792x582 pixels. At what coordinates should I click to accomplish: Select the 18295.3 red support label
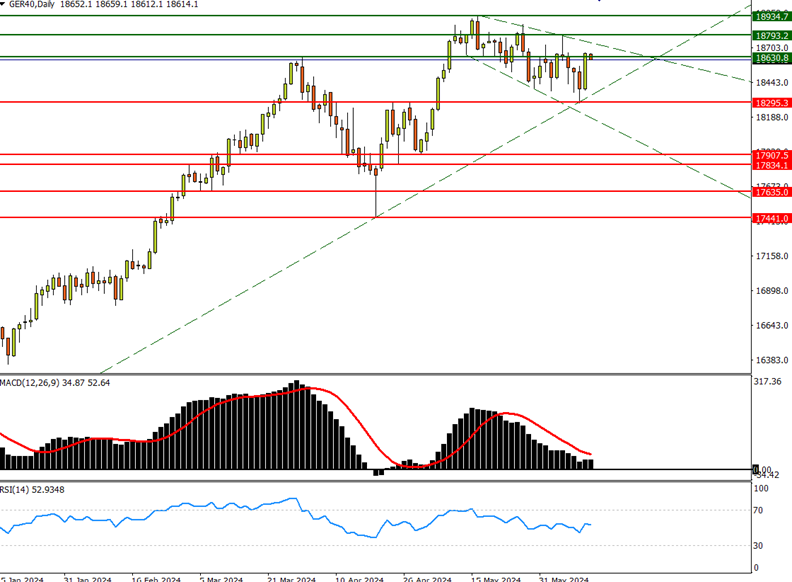click(x=772, y=103)
